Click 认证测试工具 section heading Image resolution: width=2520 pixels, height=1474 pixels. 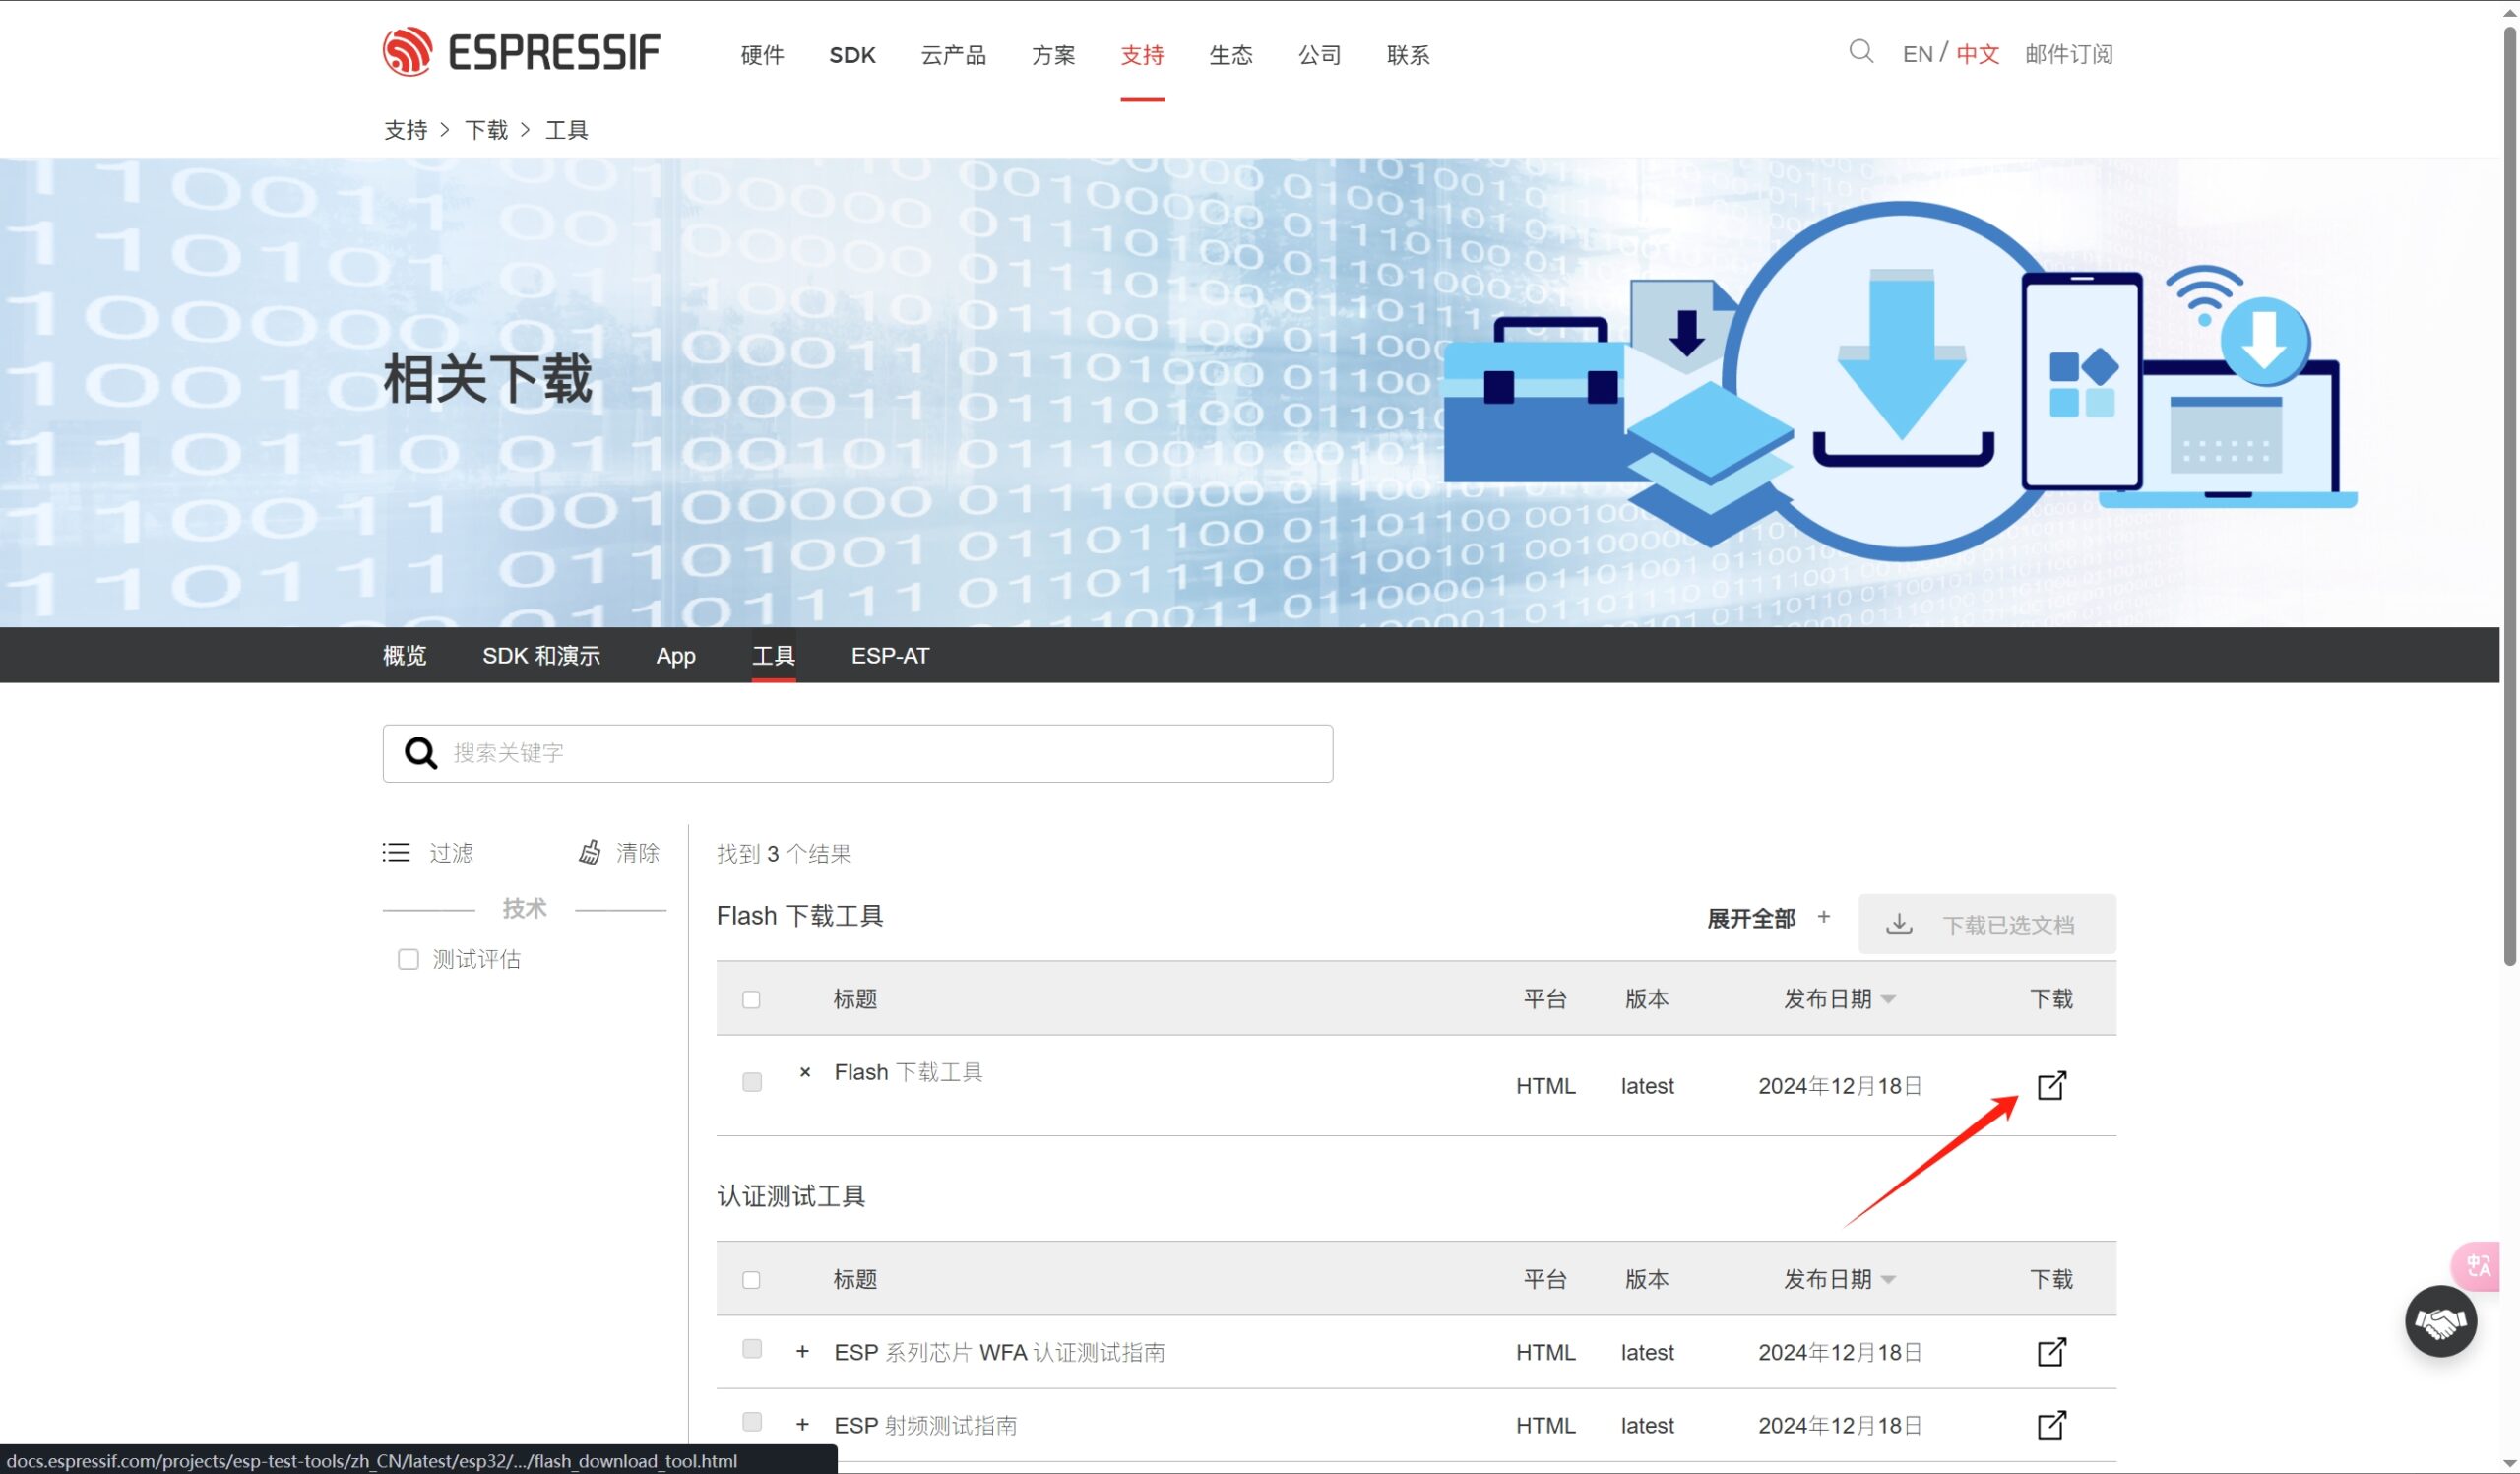coord(790,1196)
